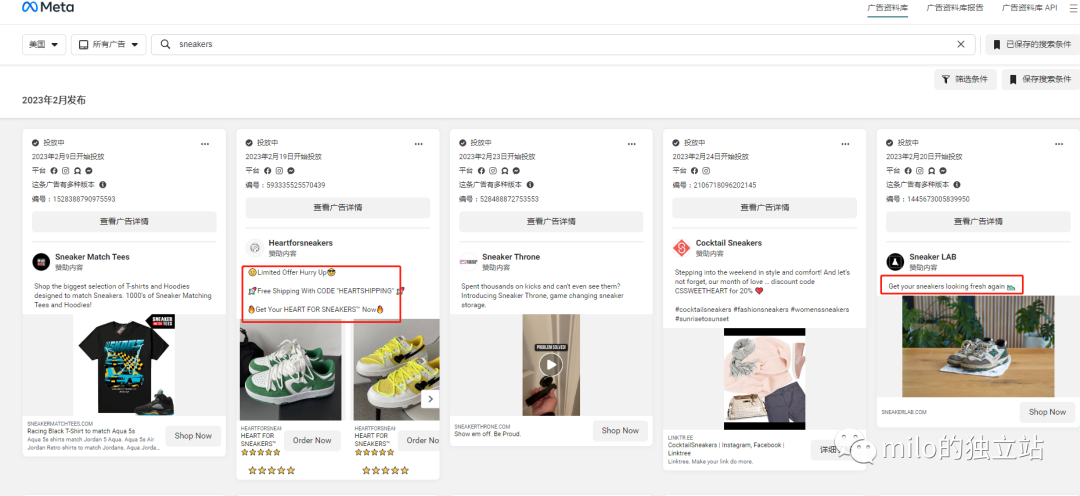This screenshot has height=496, width=1080.
Task: Click Messenger platform icon on Sneaker Match Tees ad
Action: click(x=90, y=171)
